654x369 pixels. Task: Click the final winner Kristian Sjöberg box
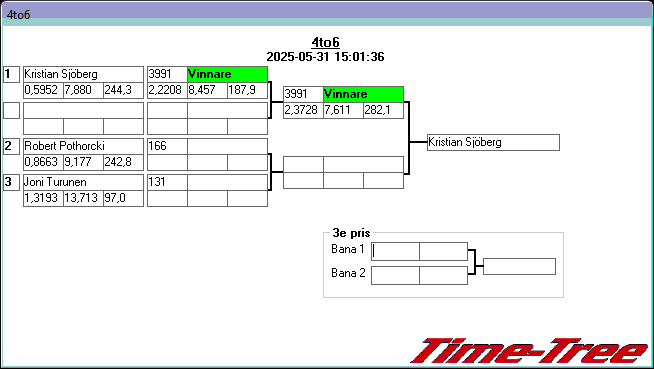pos(493,142)
